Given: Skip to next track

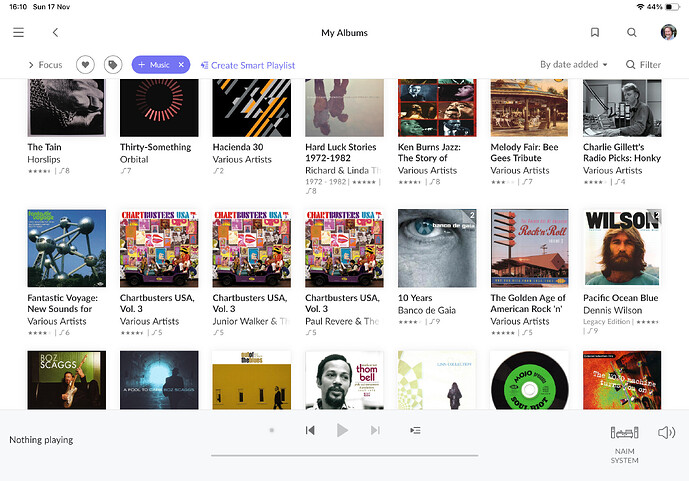Looking at the screenshot, I should (375, 430).
